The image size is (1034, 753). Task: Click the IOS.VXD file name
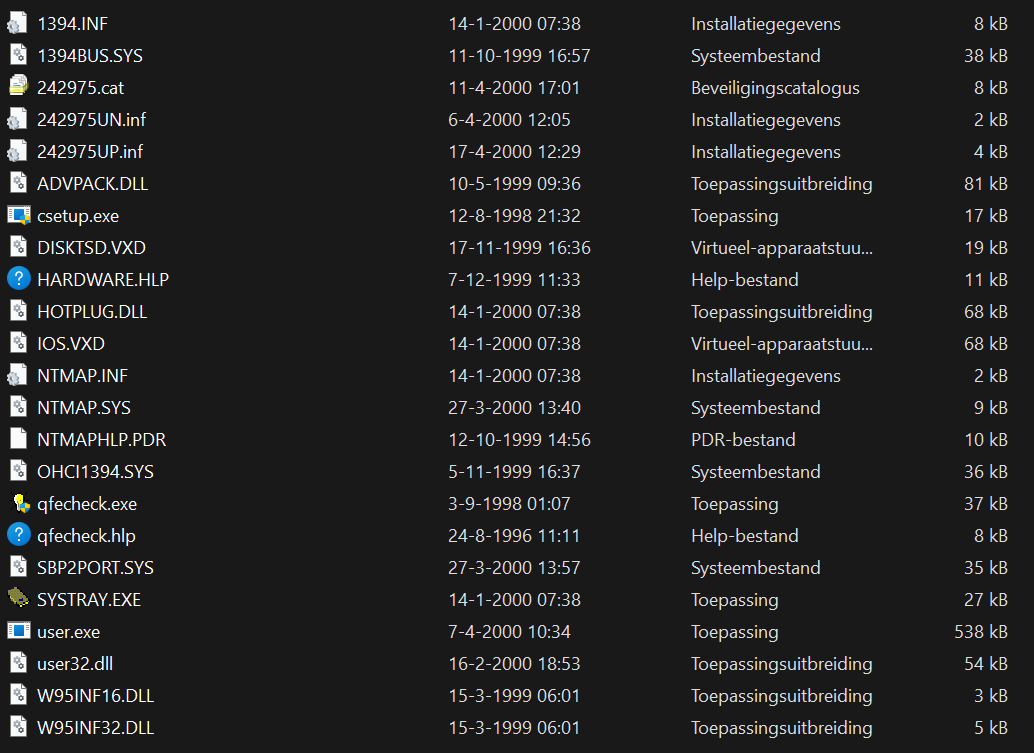coord(71,344)
